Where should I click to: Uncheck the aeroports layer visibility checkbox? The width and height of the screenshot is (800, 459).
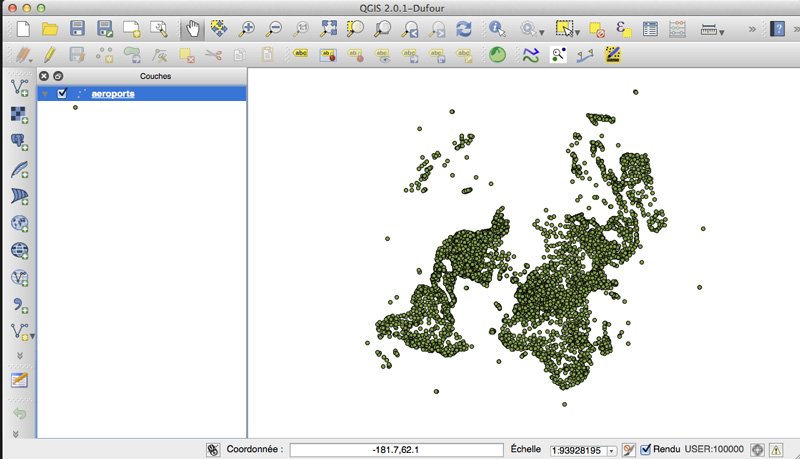coord(63,94)
